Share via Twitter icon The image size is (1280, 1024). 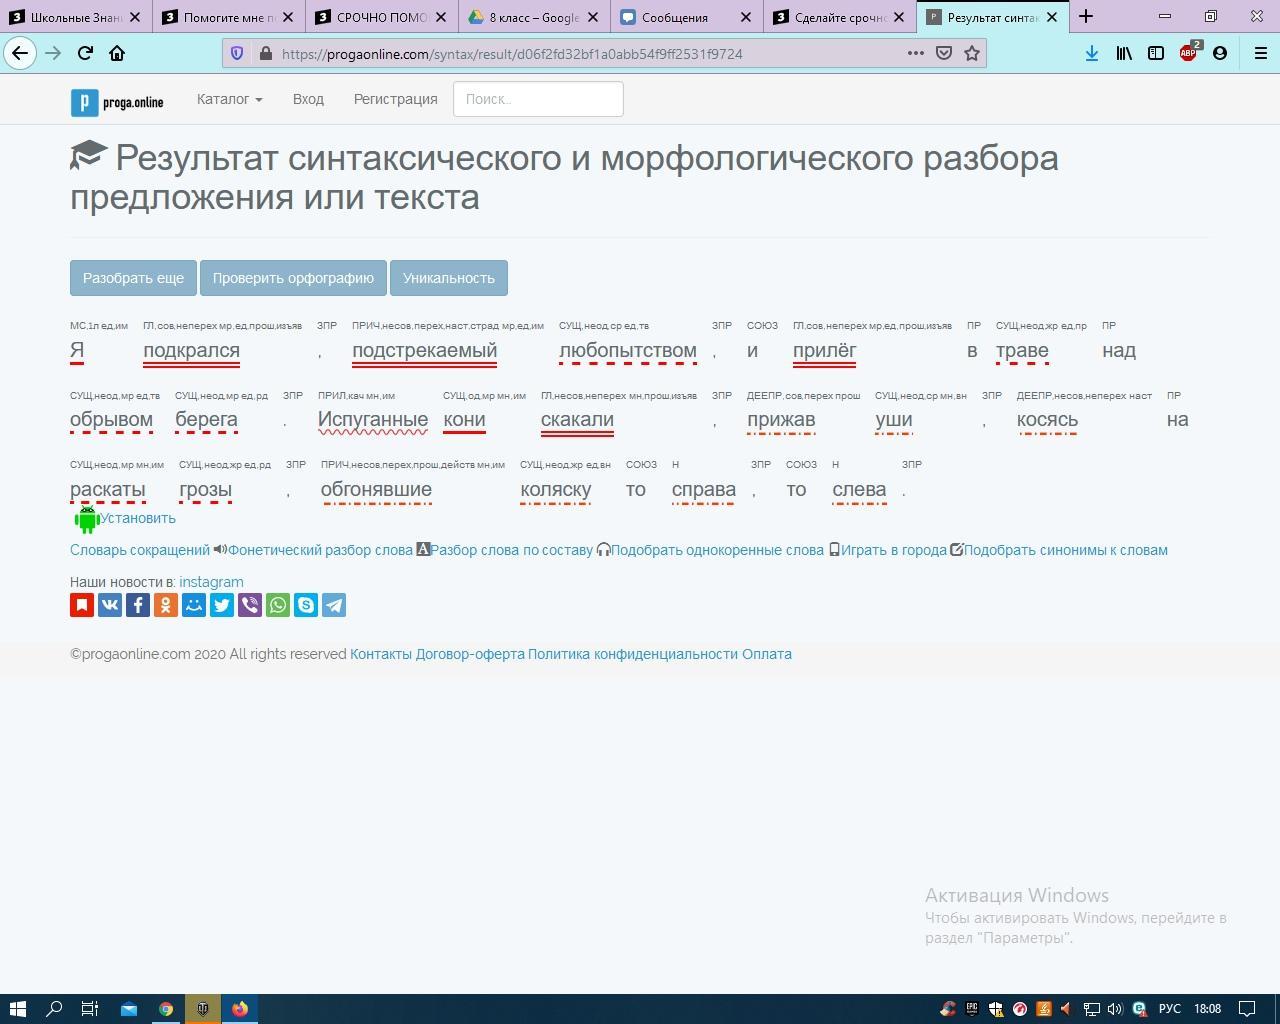click(222, 605)
